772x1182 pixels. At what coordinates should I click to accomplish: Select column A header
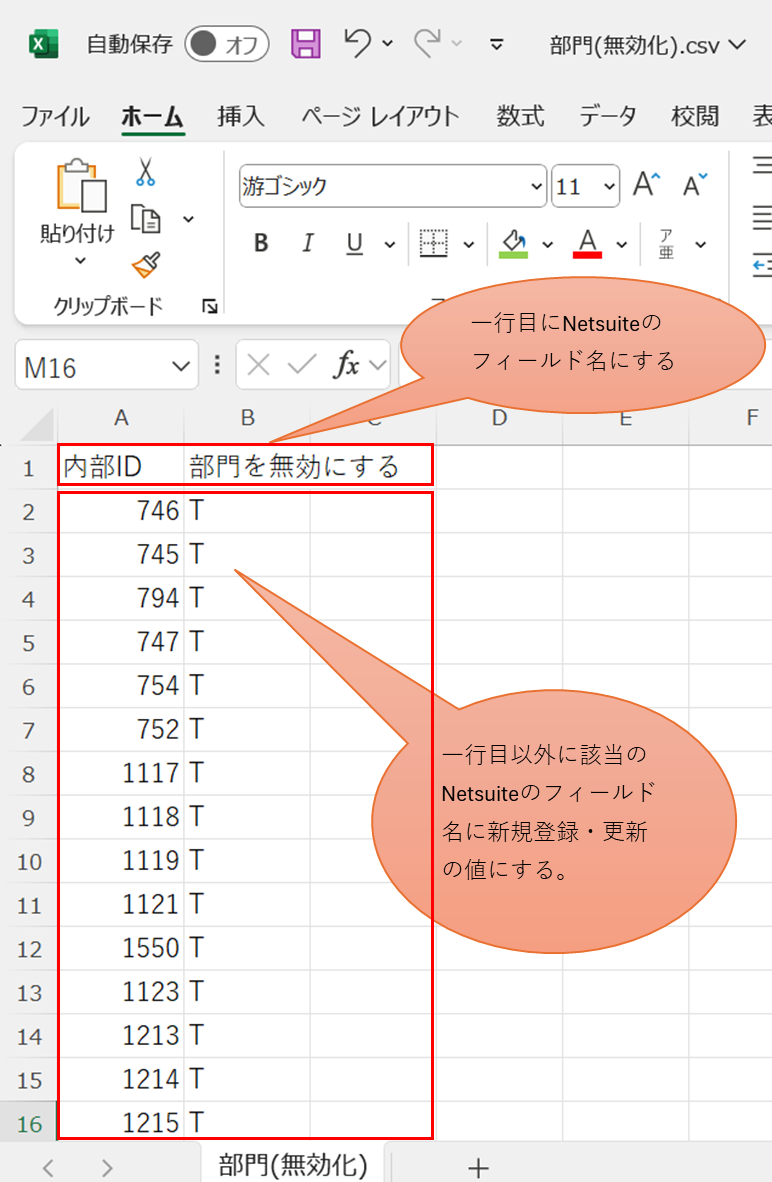point(121,418)
